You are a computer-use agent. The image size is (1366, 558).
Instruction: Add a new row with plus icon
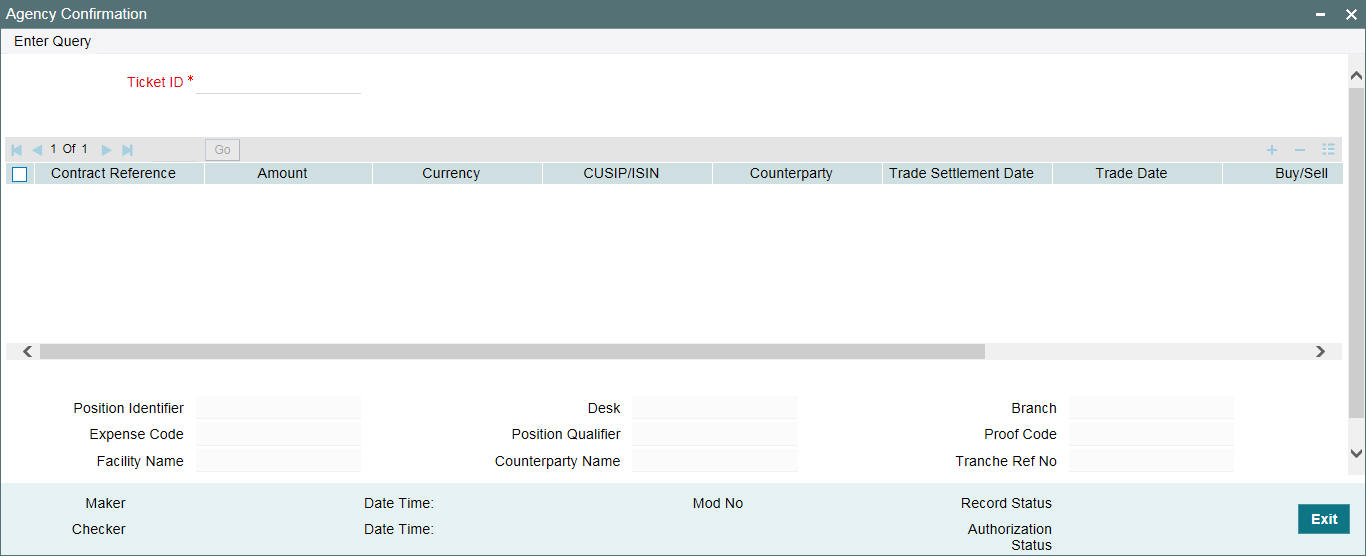point(1272,150)
